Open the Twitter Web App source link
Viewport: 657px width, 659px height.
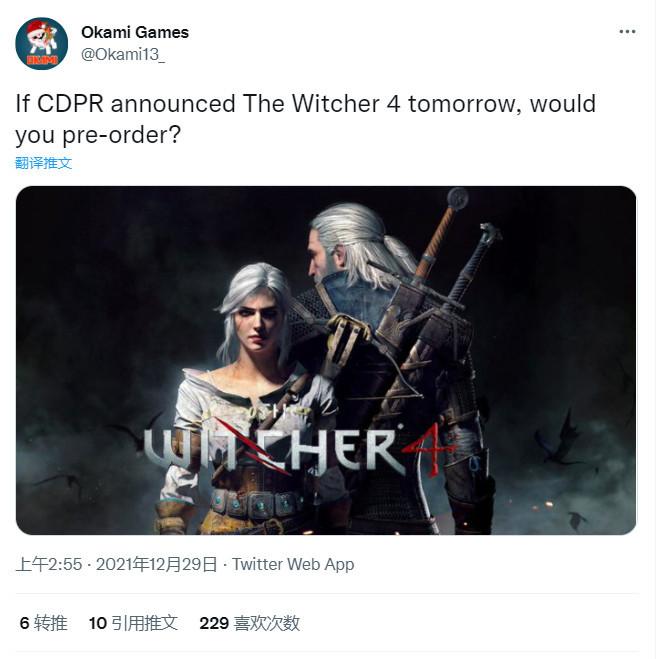click(x=293, y=564)
